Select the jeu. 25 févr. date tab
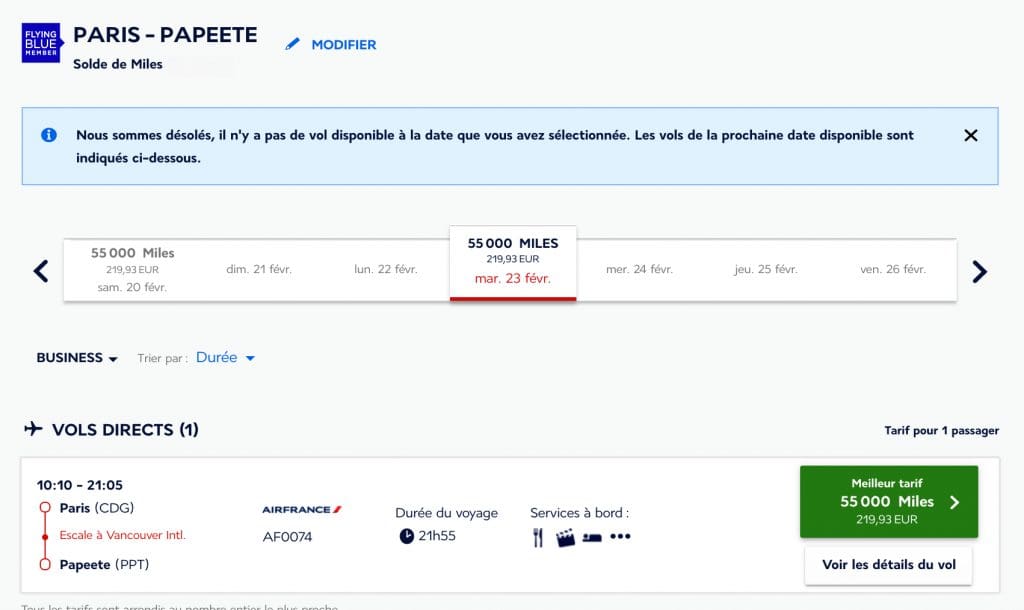This screenshot has width=1024, height=610. click(x=765, y=269)
